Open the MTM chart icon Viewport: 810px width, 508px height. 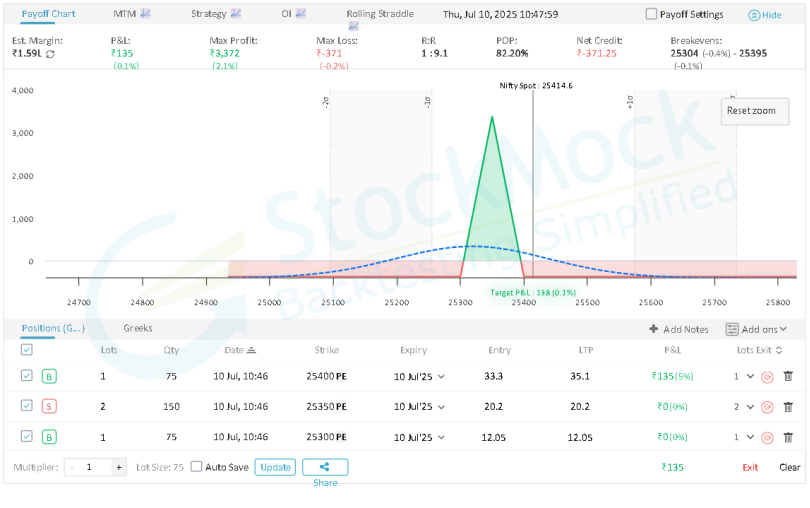pos(146,14)
